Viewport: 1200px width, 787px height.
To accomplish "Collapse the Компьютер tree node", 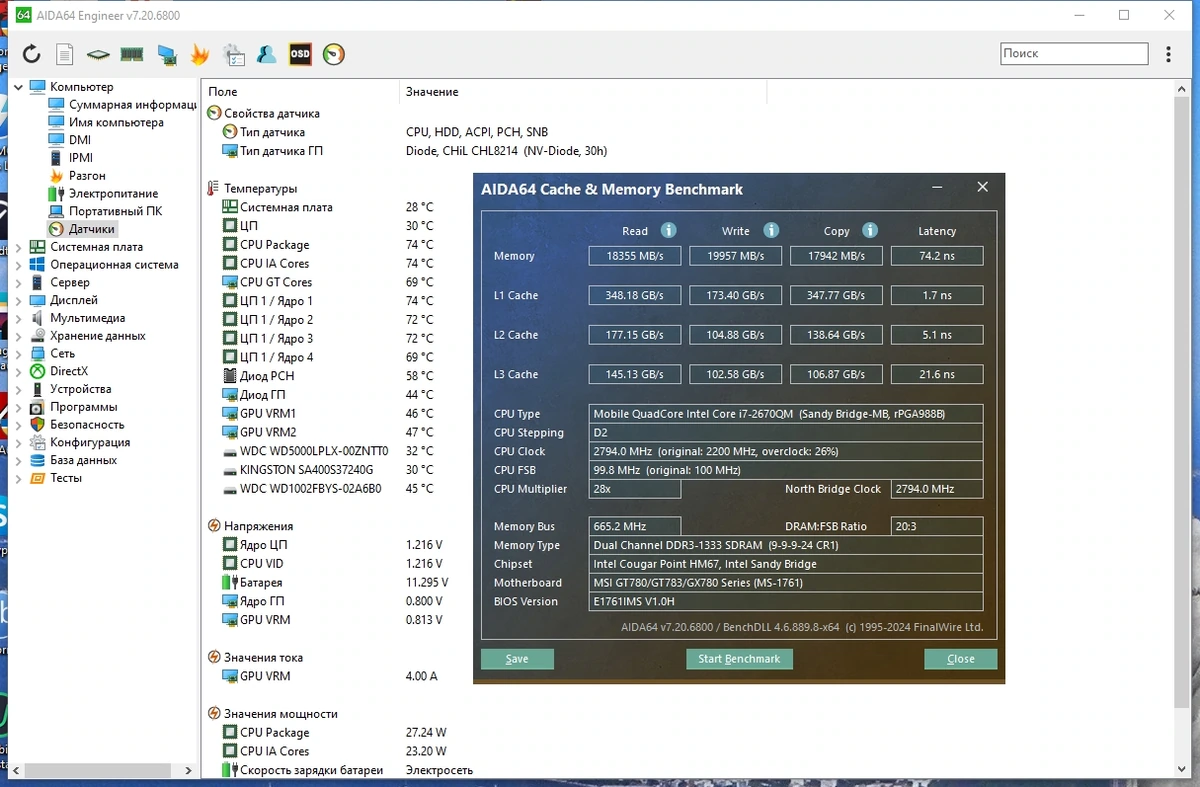I will click(x=18, y=87).
